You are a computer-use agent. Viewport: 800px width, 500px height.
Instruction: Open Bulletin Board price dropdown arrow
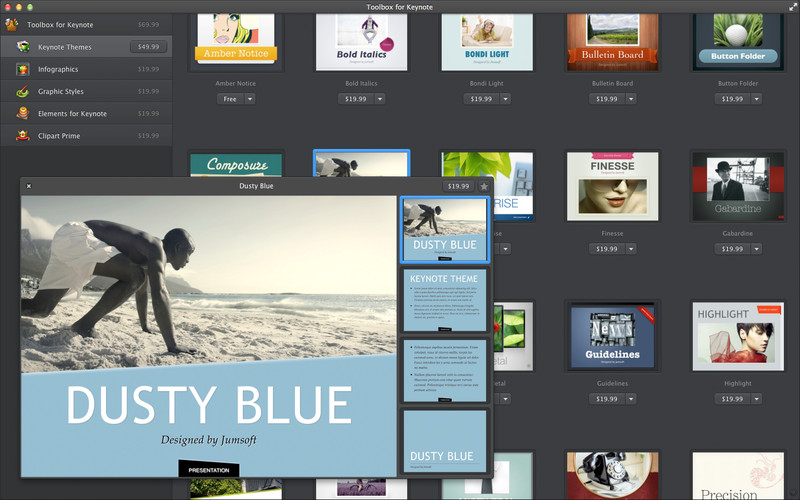[x=631, y=99]
